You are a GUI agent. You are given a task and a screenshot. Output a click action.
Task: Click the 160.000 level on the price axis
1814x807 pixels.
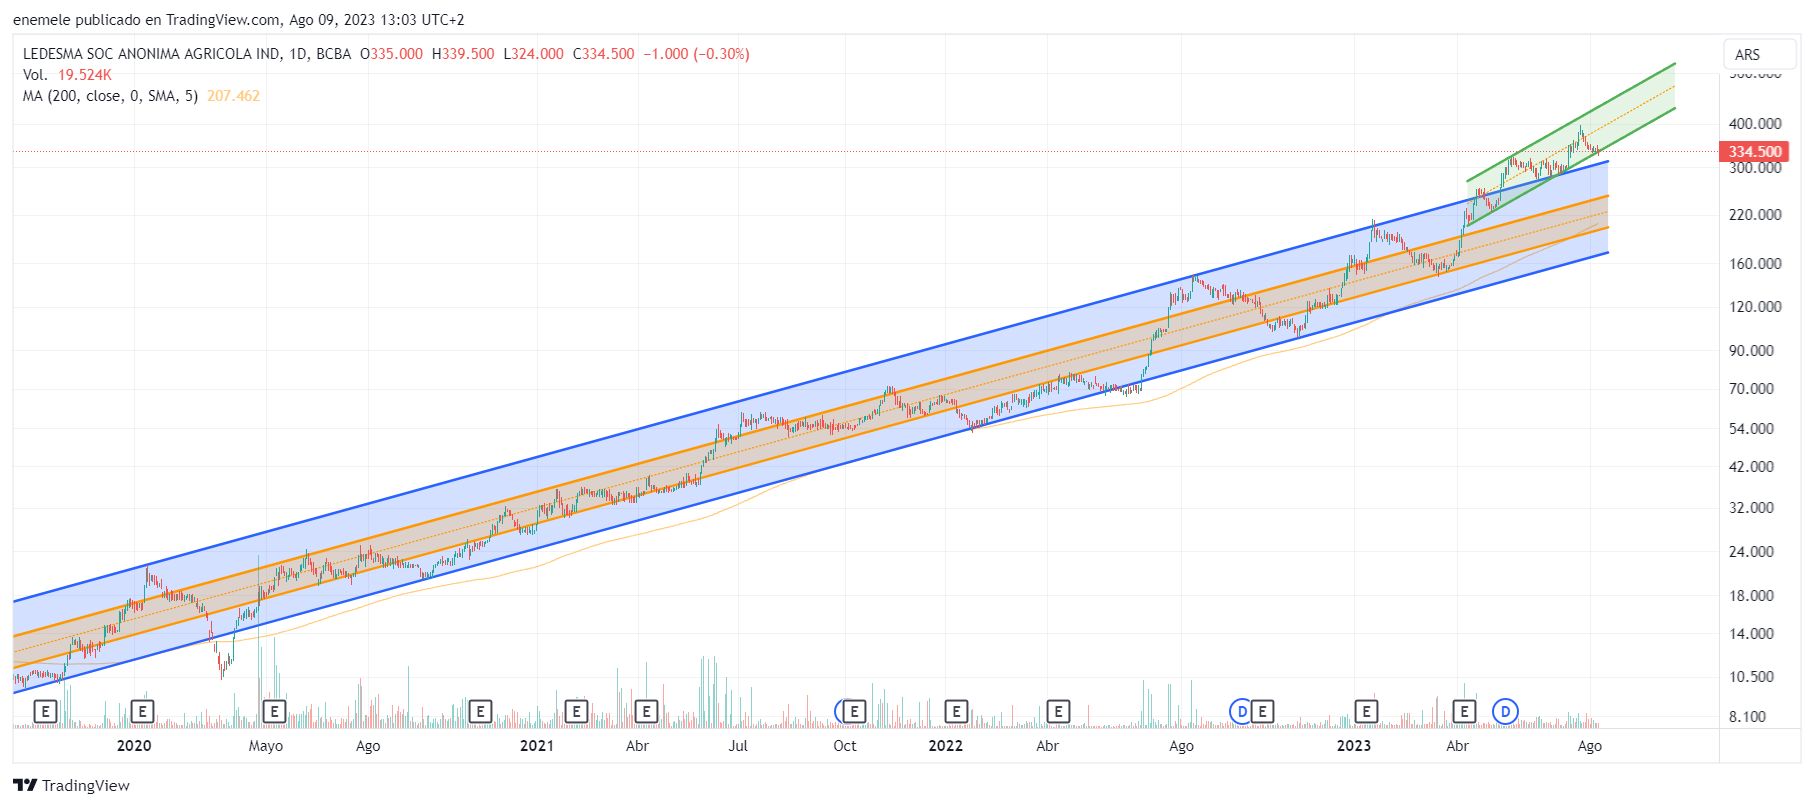[x=1755, y=264]
